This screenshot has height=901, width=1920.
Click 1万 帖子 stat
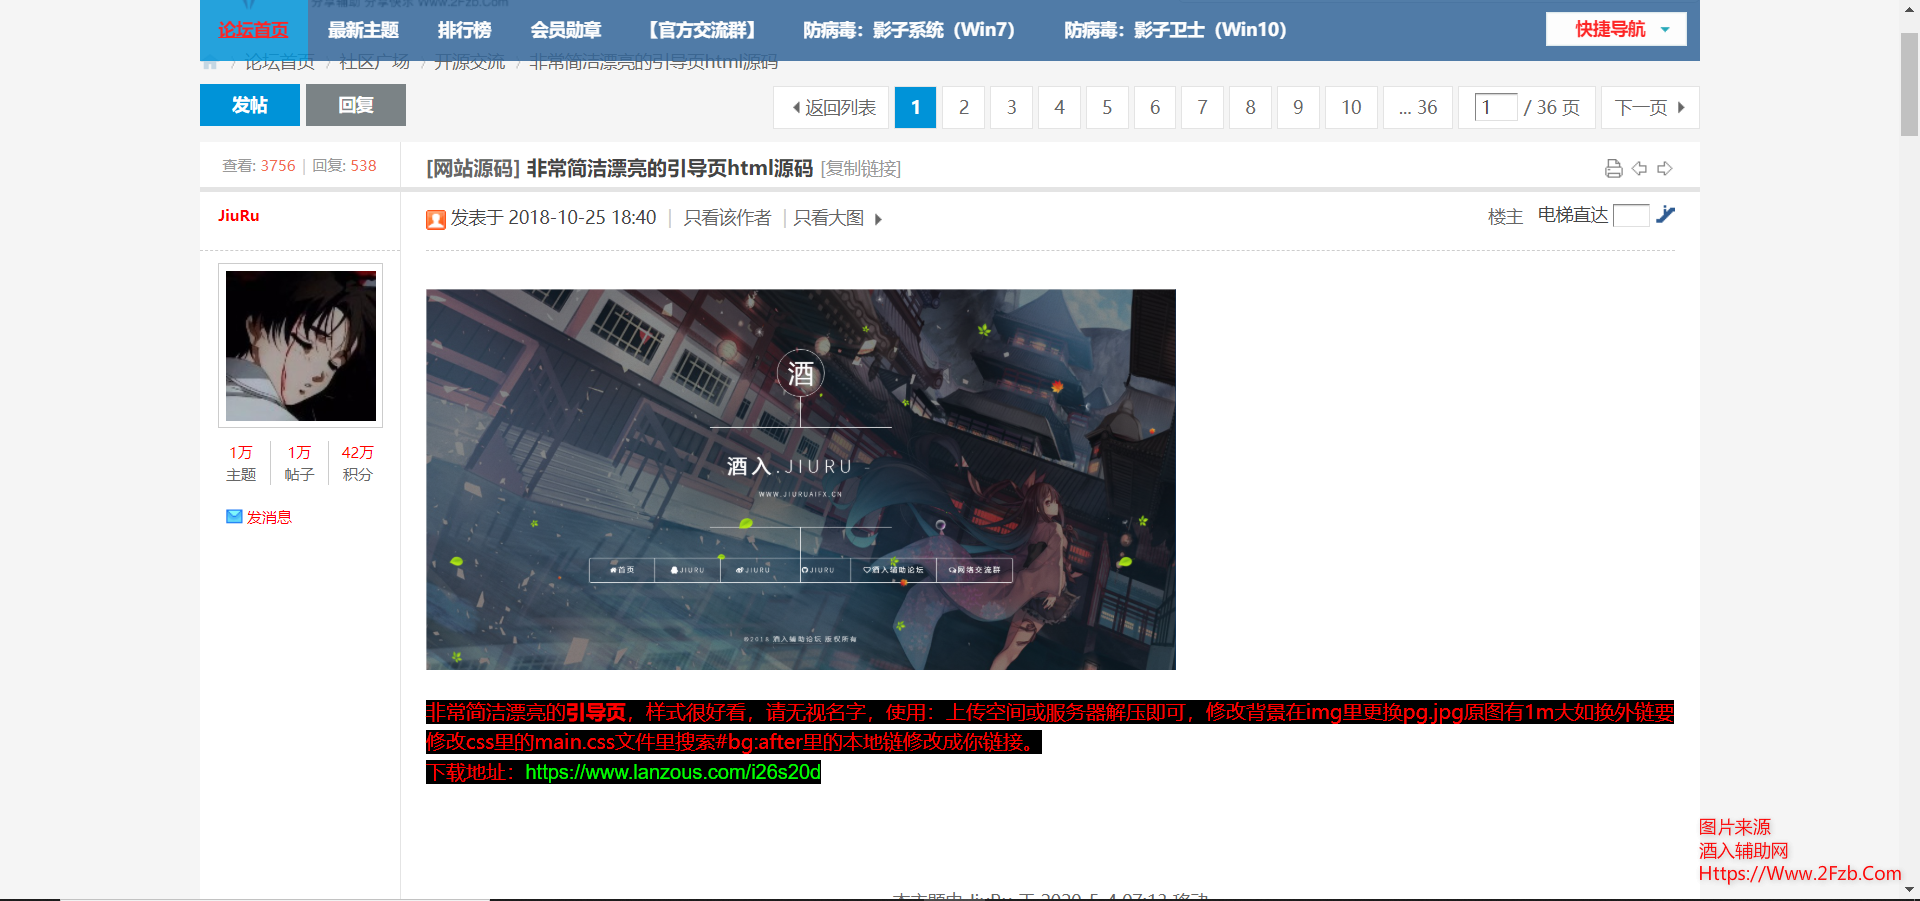(x=299, y=463)
